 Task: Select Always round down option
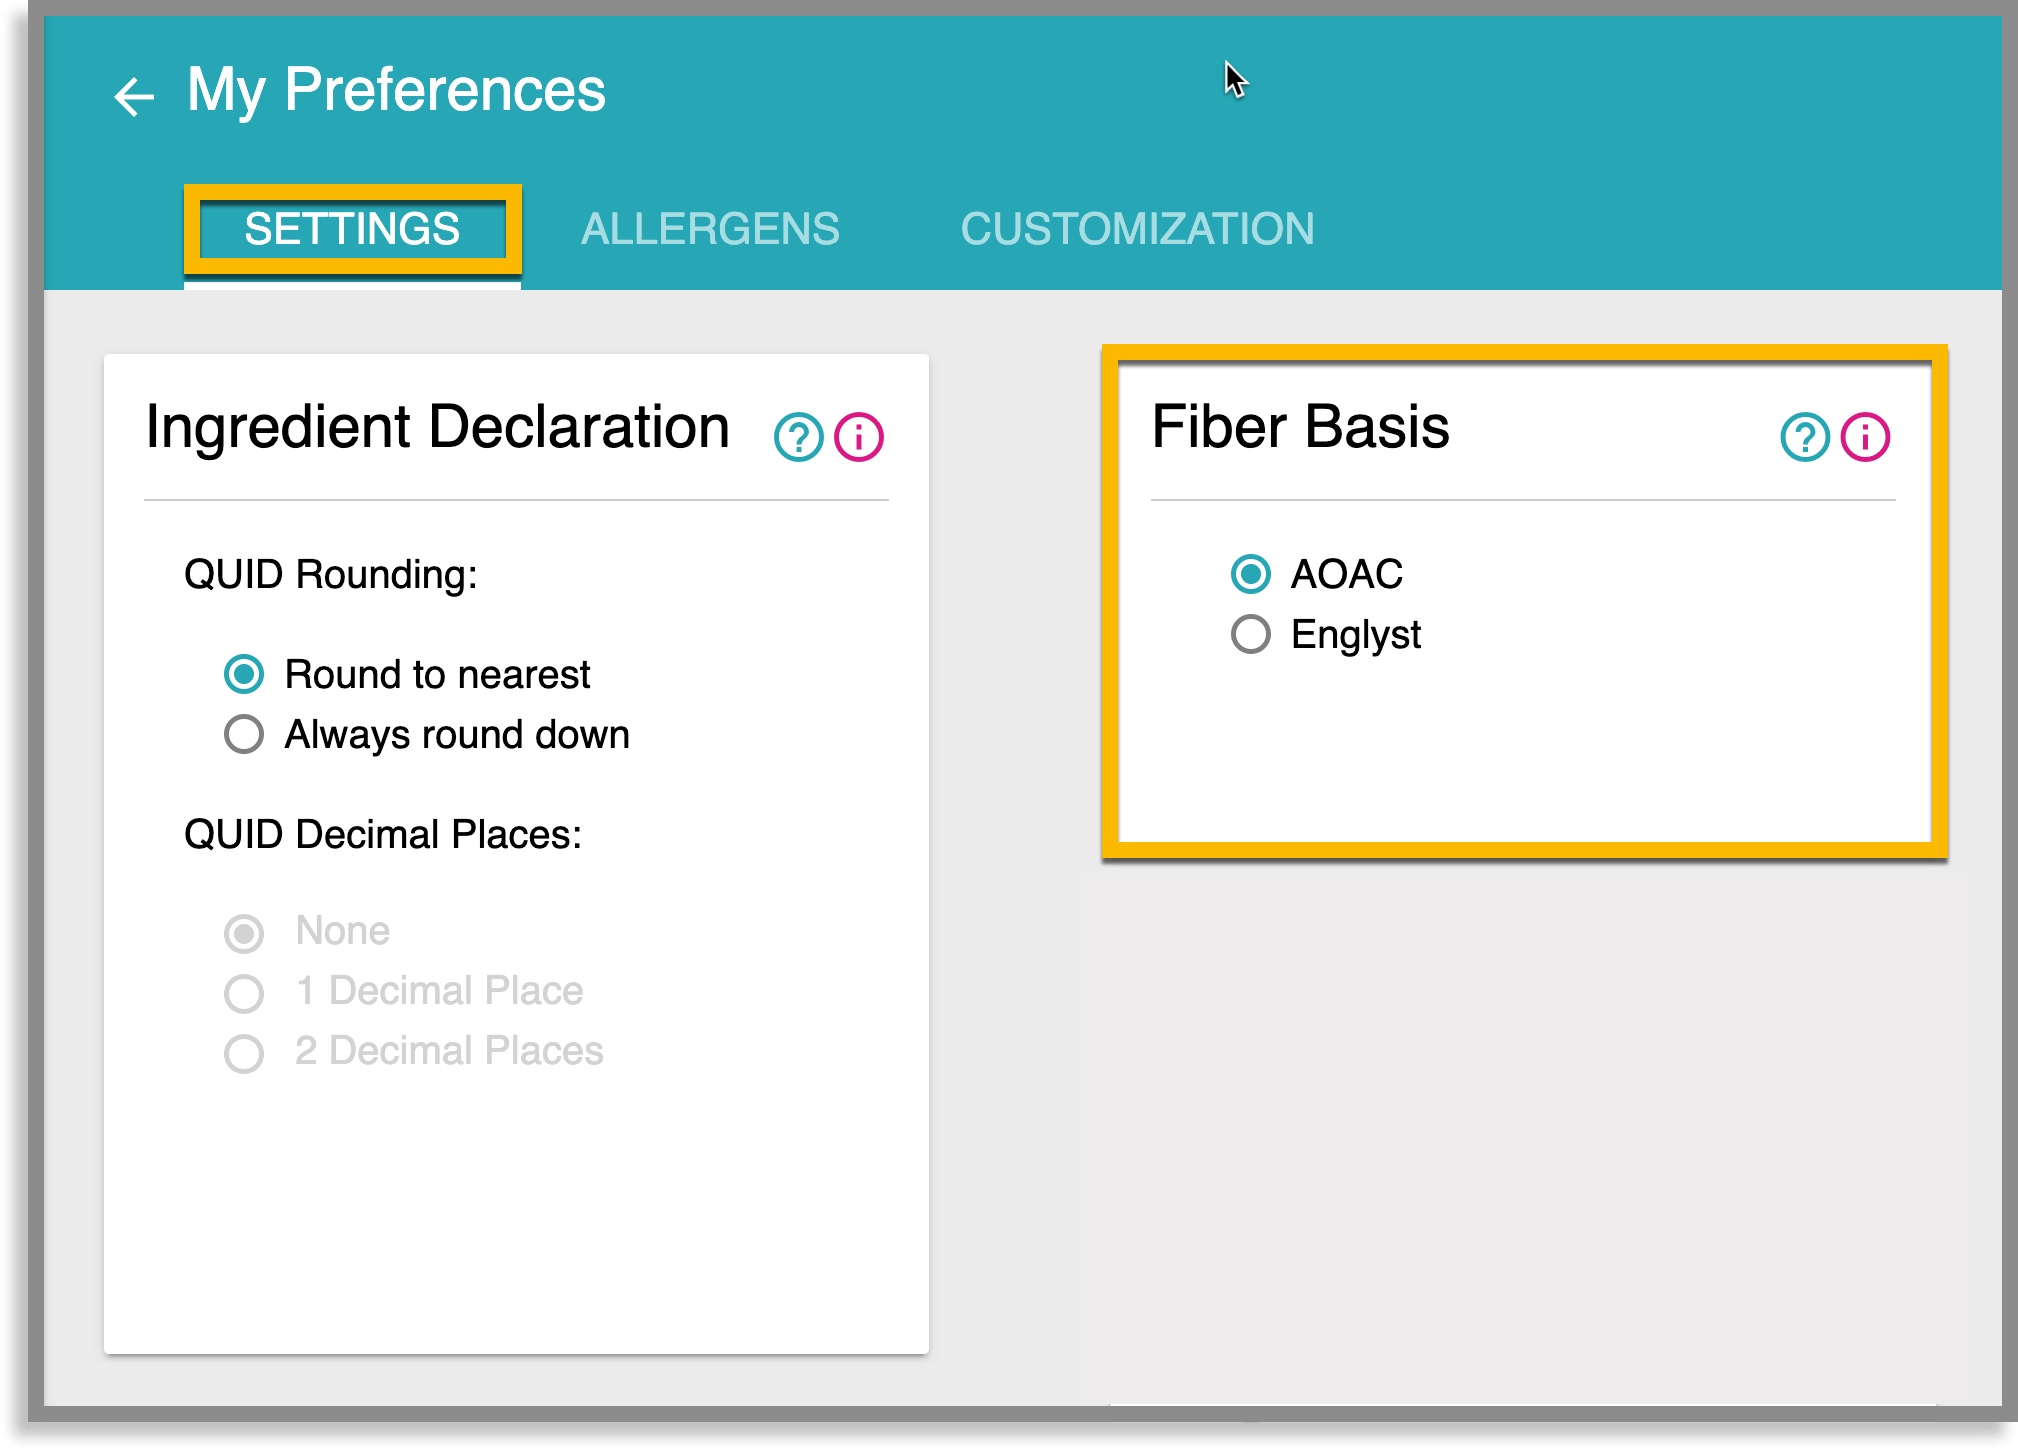pyautogui.click(x=427, y=734)
